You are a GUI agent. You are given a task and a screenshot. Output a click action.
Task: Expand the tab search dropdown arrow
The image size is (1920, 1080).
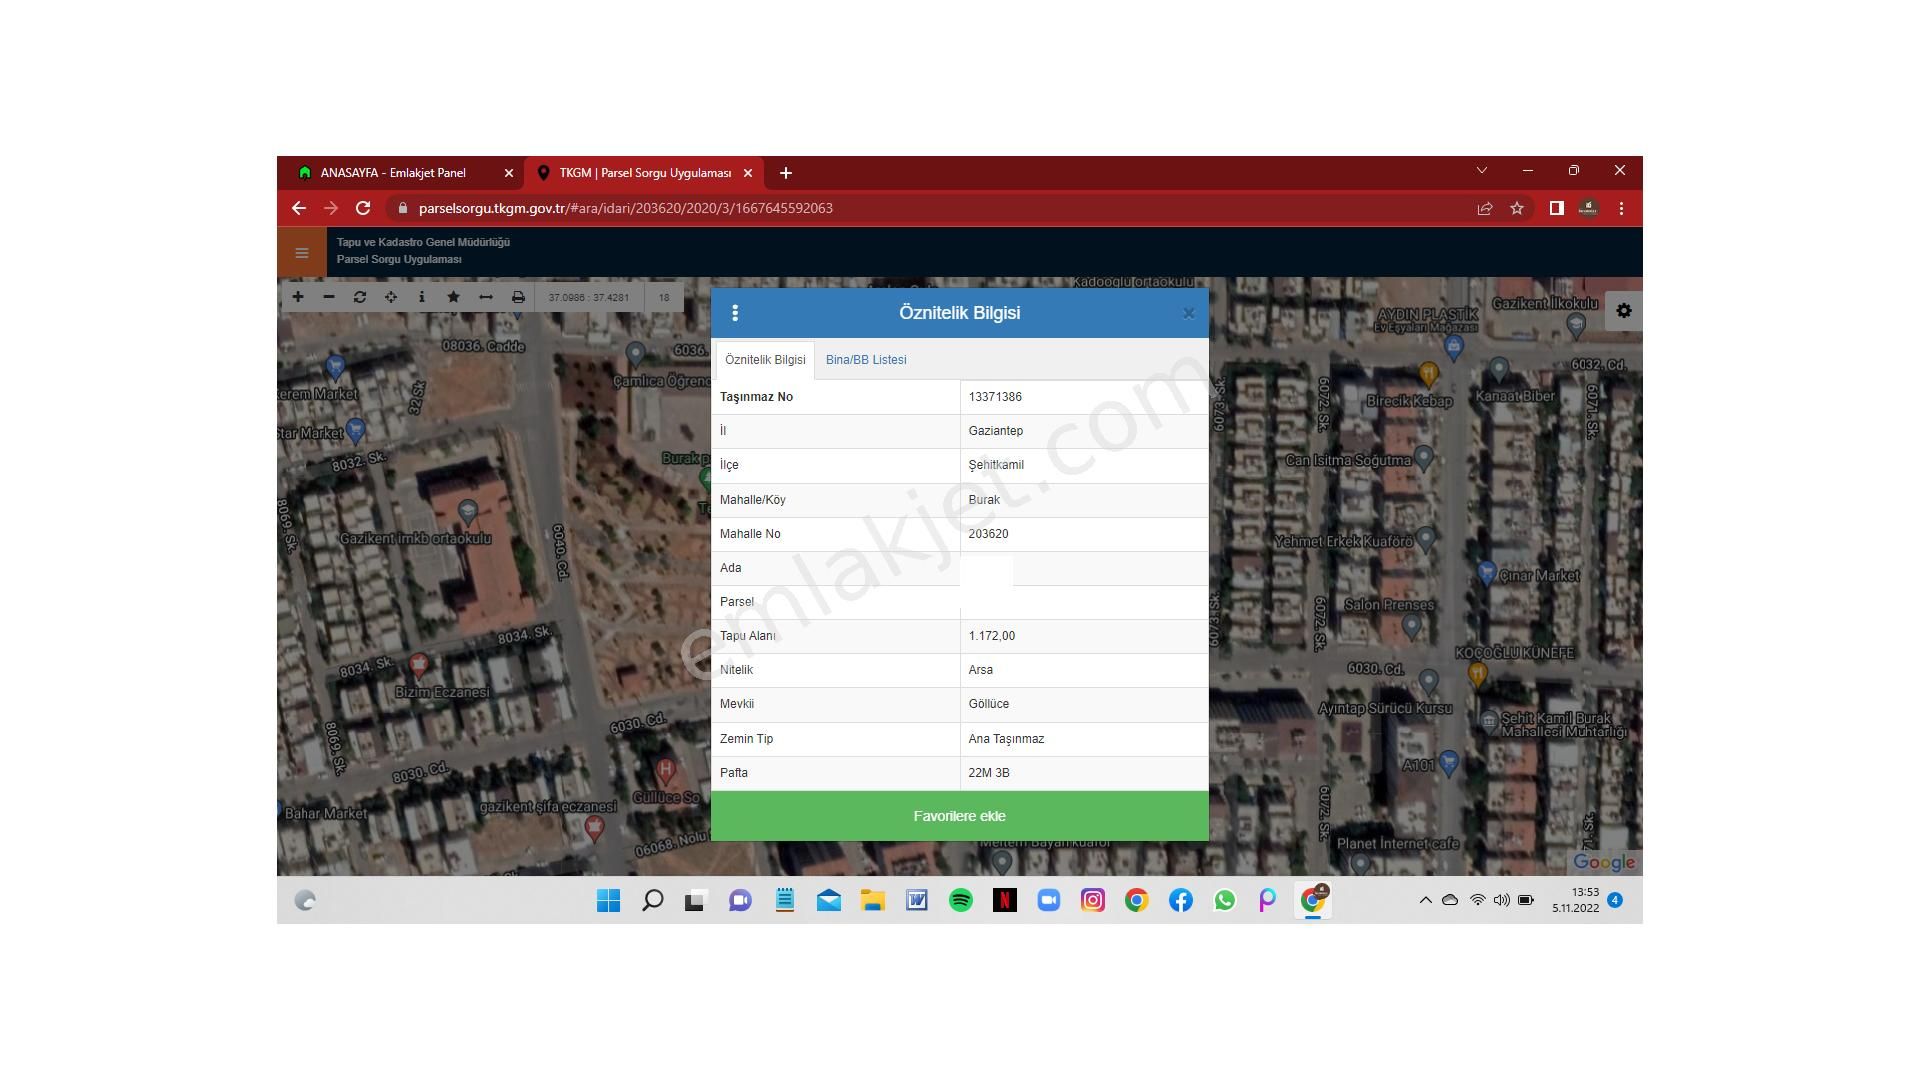[1482, 171]
